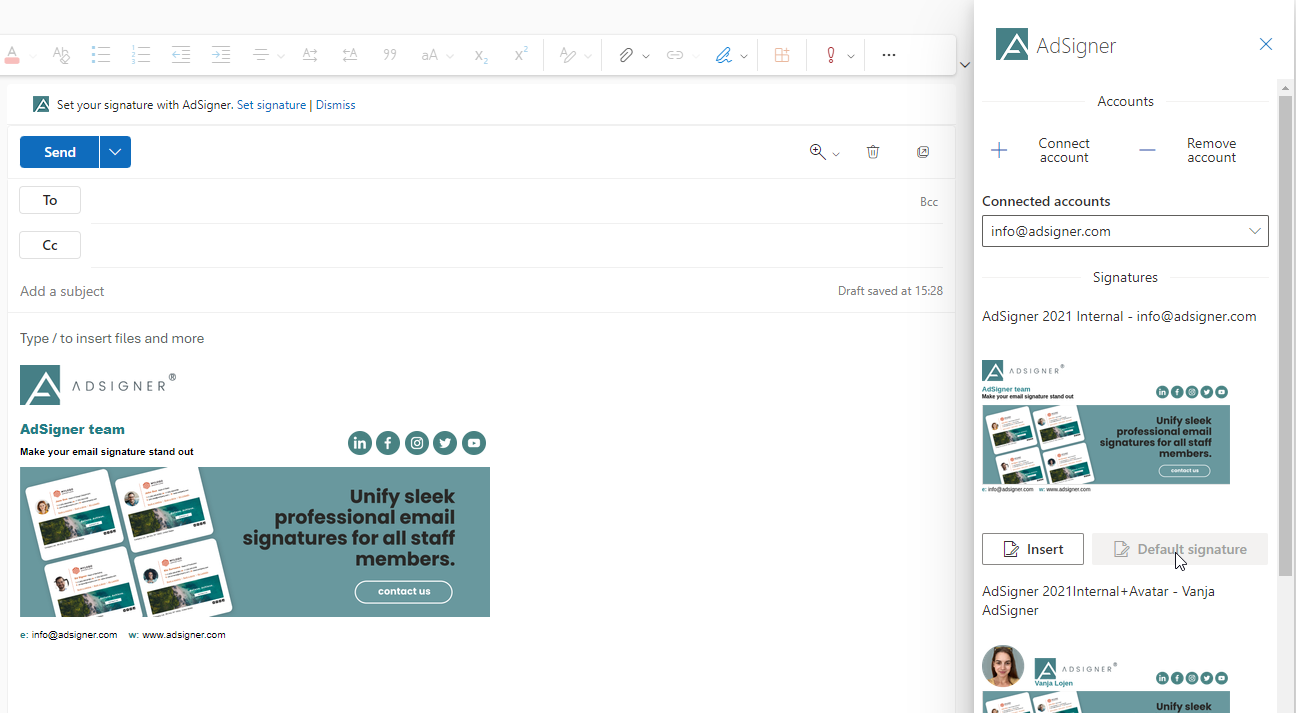Click info@adsigner.com in email signature

click(x=74, y=635)
